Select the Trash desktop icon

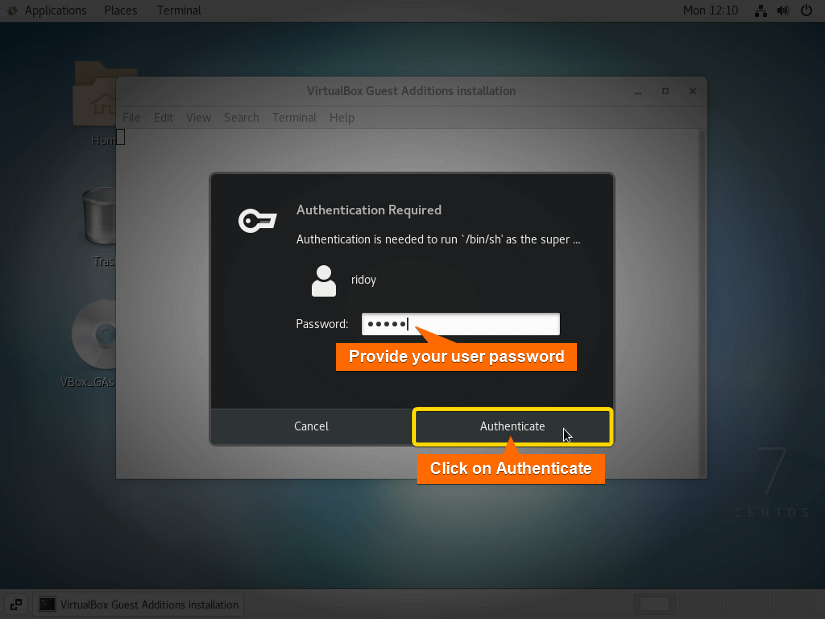100,226
